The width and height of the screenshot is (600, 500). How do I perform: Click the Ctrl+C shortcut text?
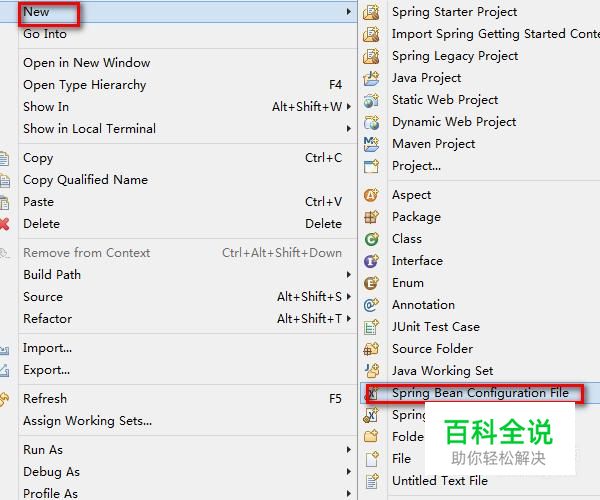coord(323,158)
